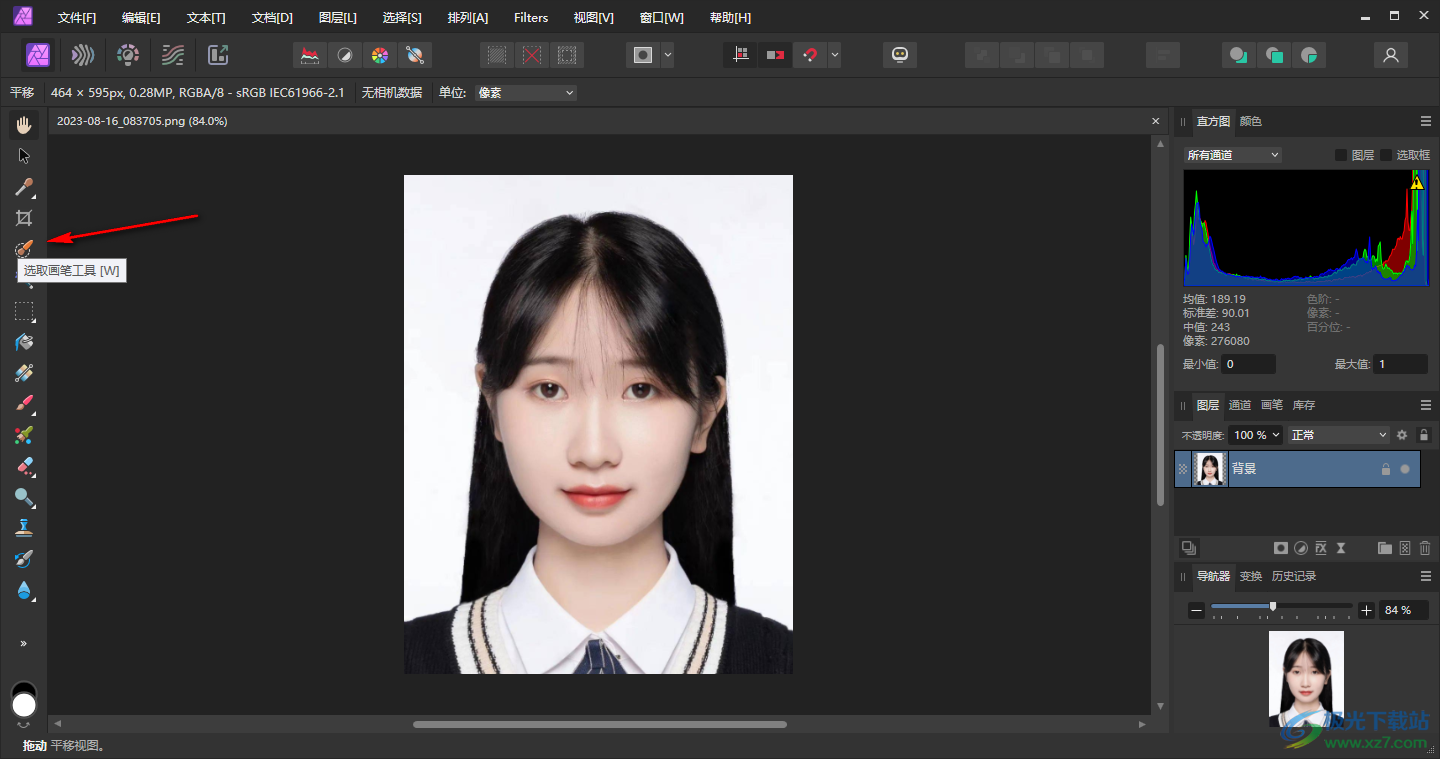Expand the 单位 像素 units dropdown
The width and height of the screenshot is (1440, 759).
(526, 93)
